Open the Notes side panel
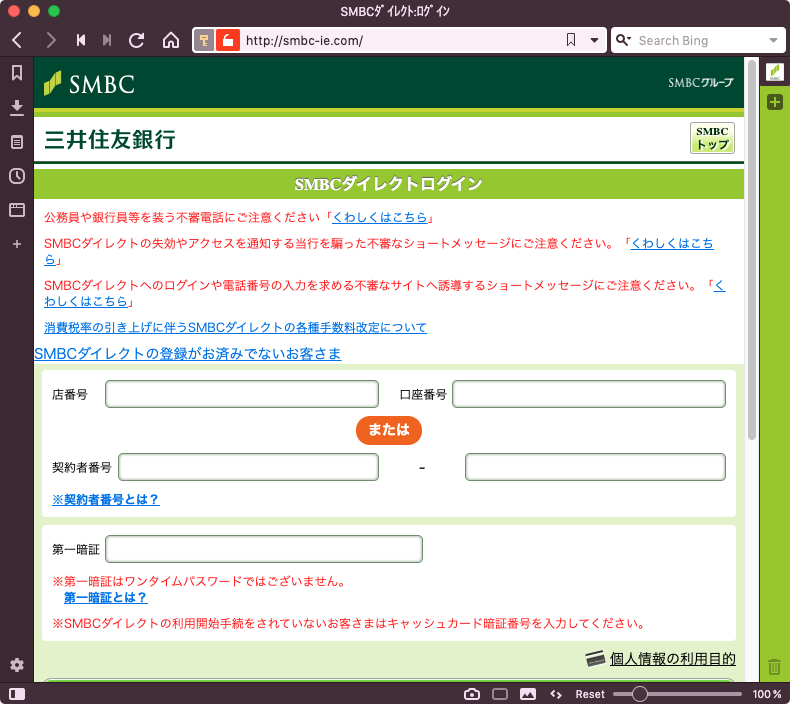Image resolution: width=790 pixels, height=704 pixels. (x=17, y=142)
